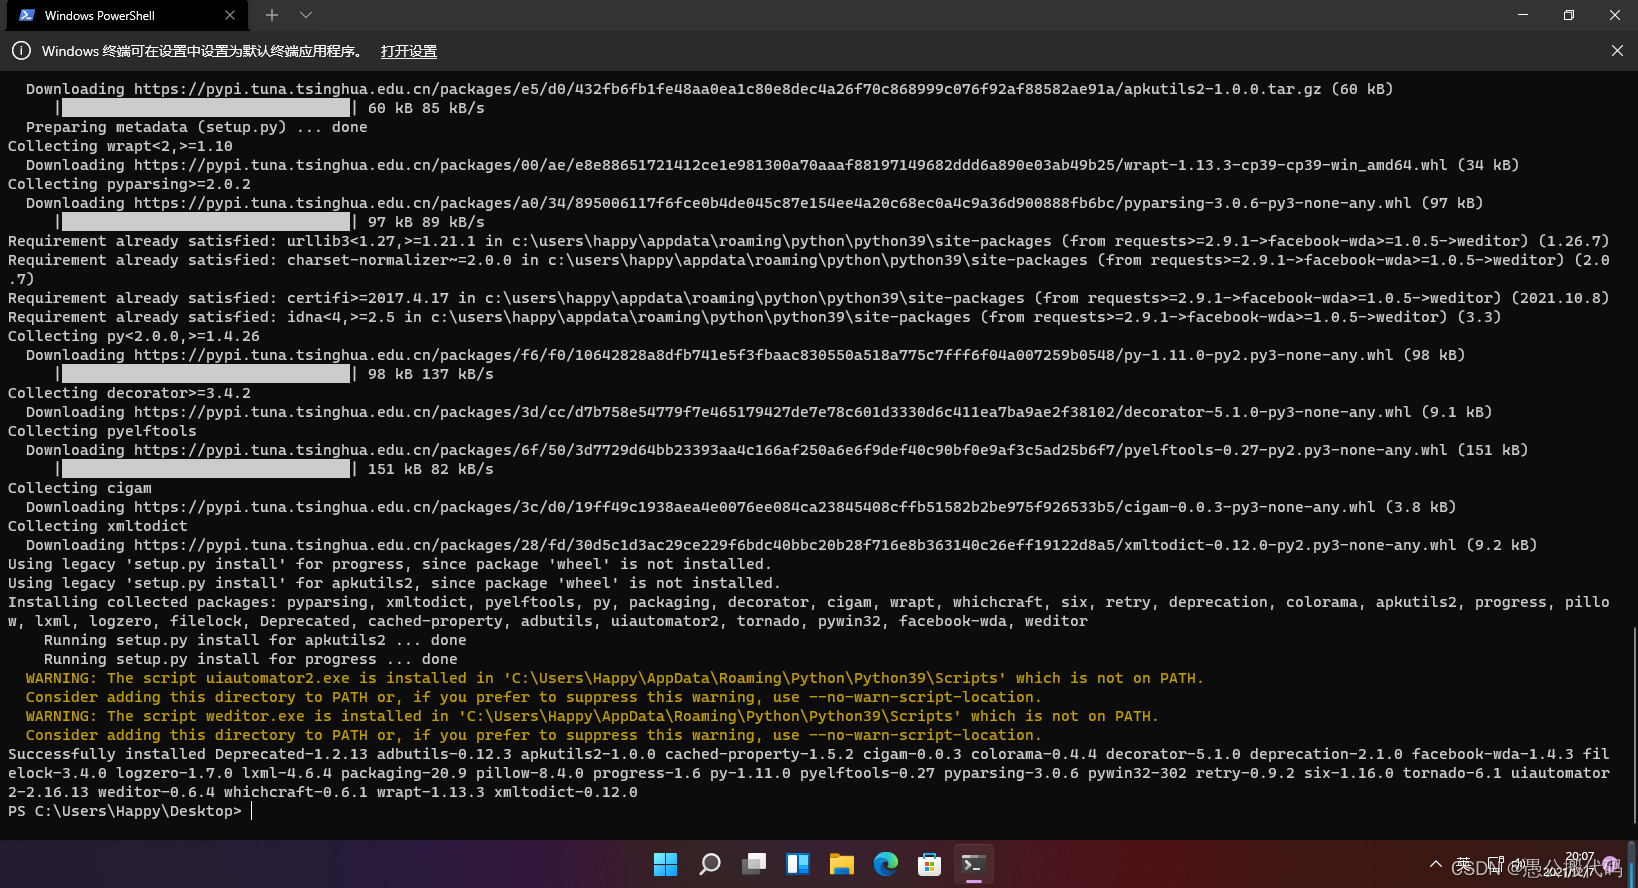
Task: Show hidden system tray icons
Action: [1436, 864]
